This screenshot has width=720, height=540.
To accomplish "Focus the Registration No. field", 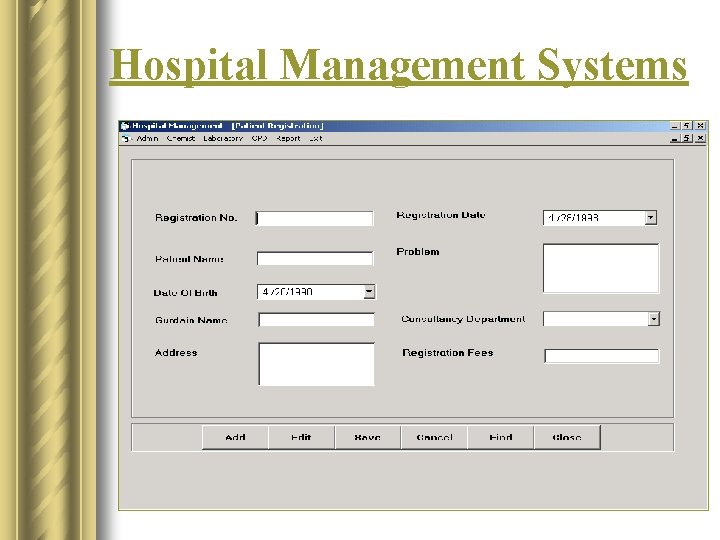I will 315,218.
